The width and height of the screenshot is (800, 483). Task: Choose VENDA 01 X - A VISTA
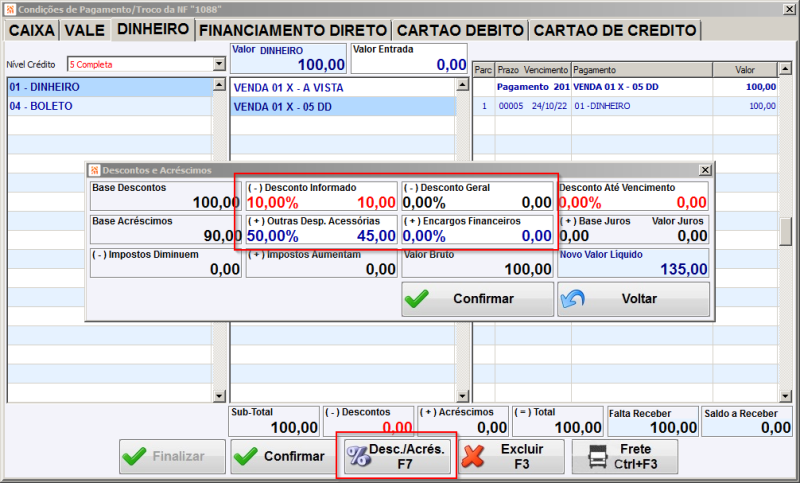pyautogui.click(x=343, y=88)
